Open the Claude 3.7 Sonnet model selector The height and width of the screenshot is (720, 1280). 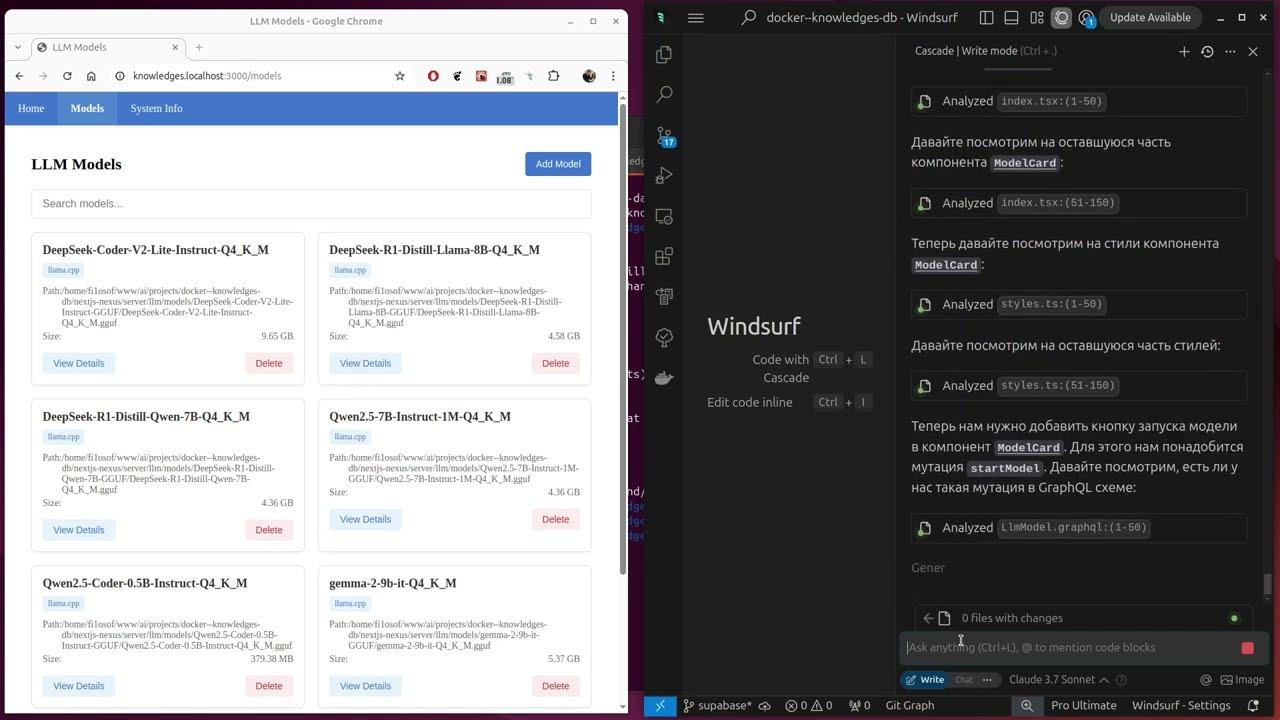click(1058, 680)
